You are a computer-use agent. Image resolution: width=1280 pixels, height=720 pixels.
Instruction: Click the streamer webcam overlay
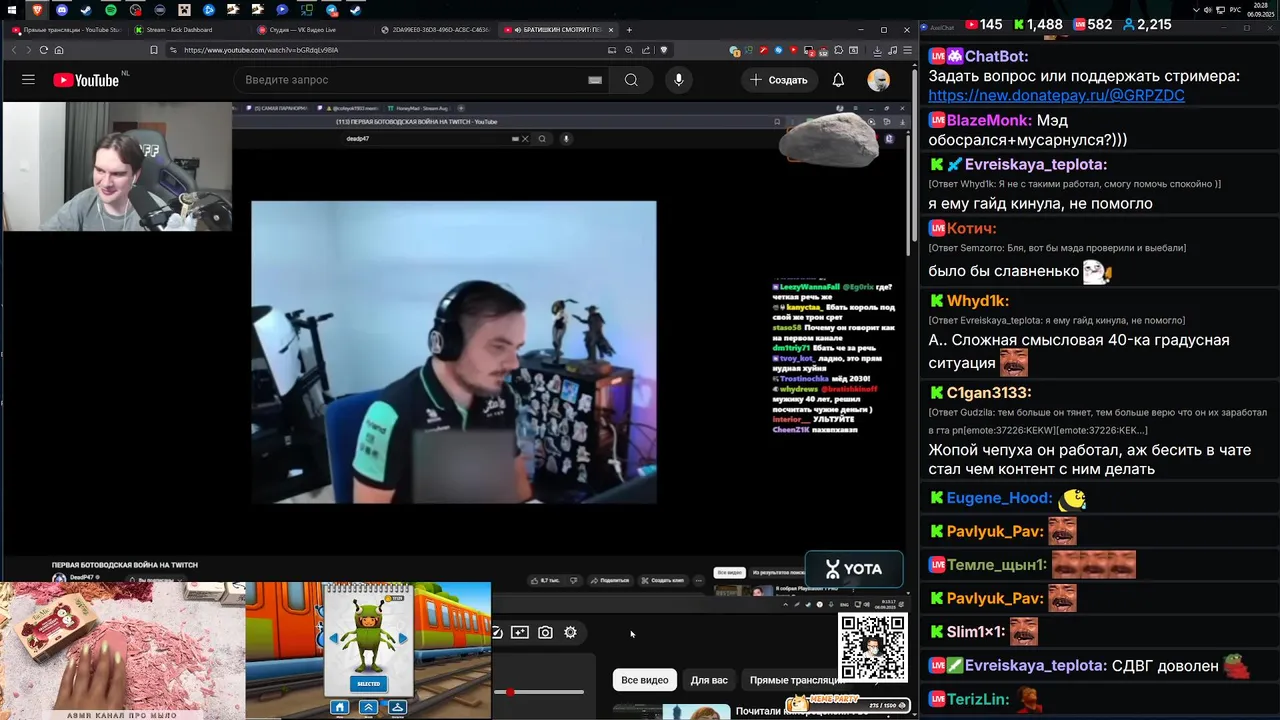coord(117,166)
